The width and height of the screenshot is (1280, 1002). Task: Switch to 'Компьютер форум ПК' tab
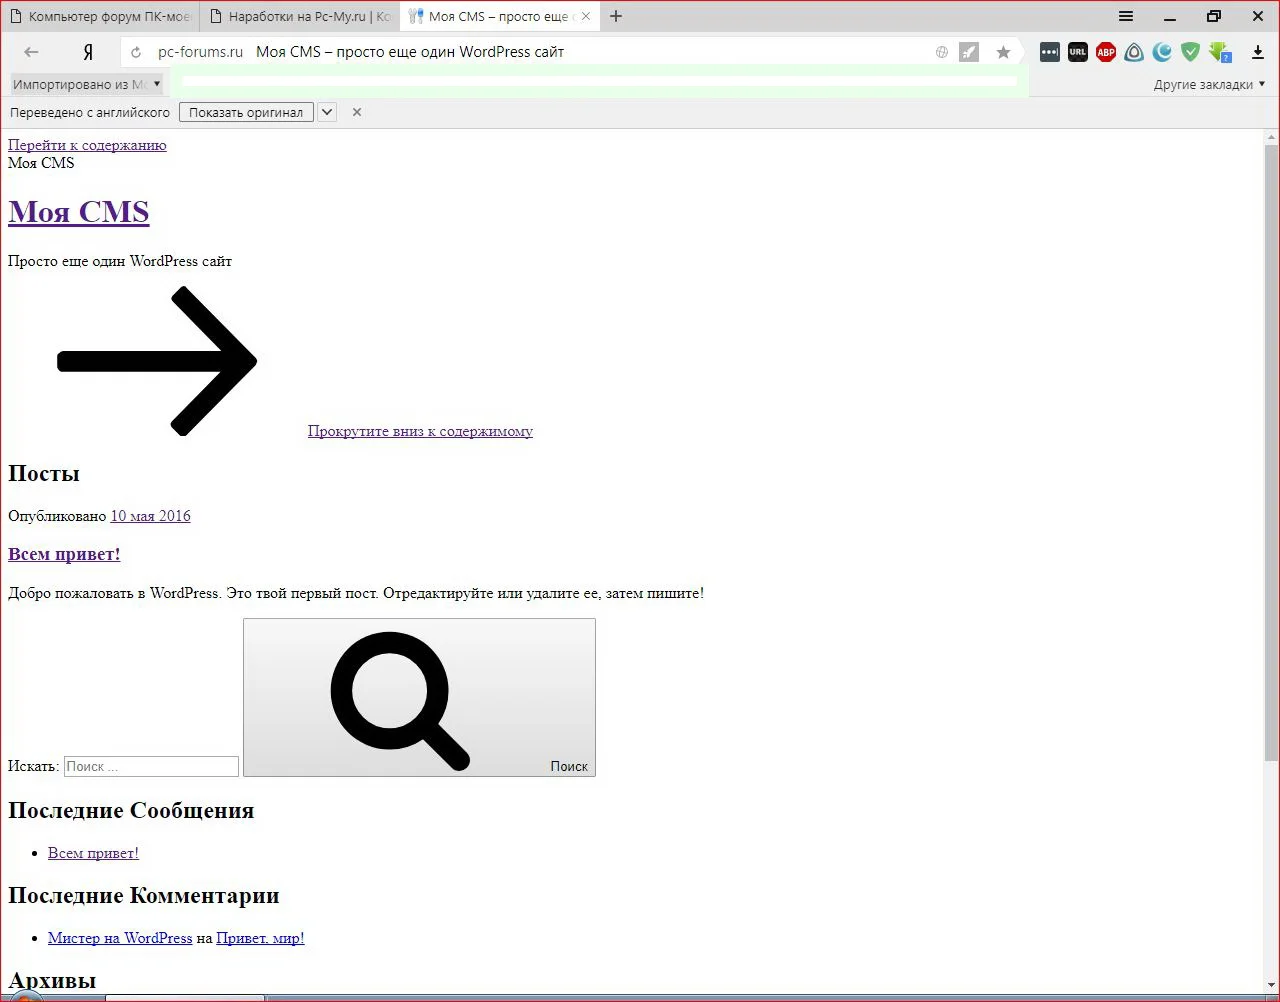click(100, 16)
